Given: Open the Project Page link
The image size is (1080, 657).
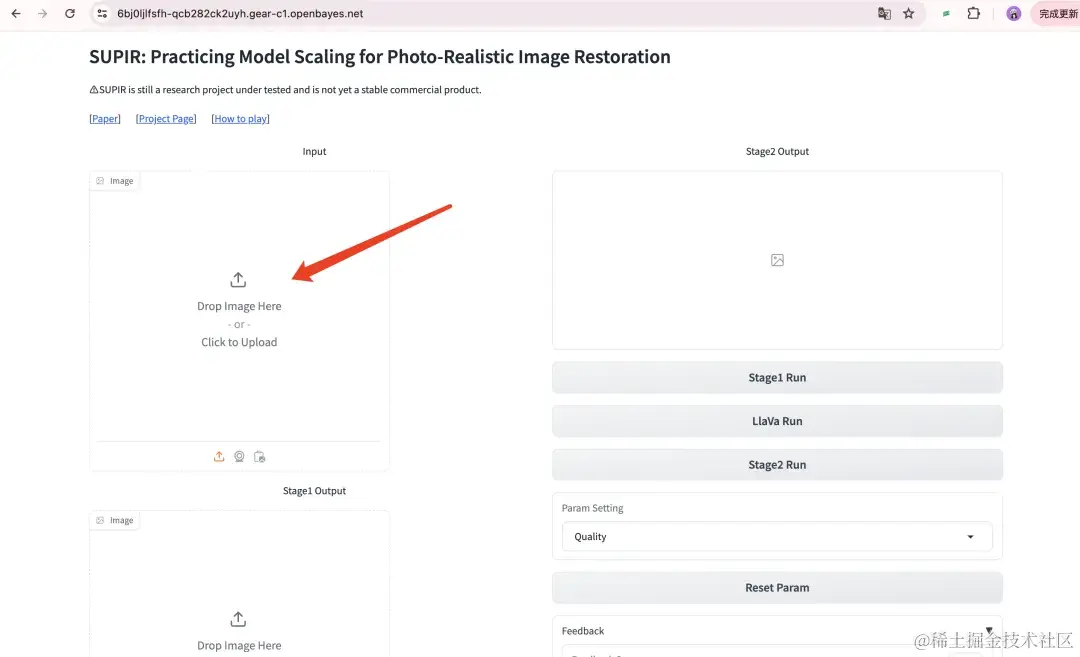Looking at the screenshot, I should click(x=166, y=118).
